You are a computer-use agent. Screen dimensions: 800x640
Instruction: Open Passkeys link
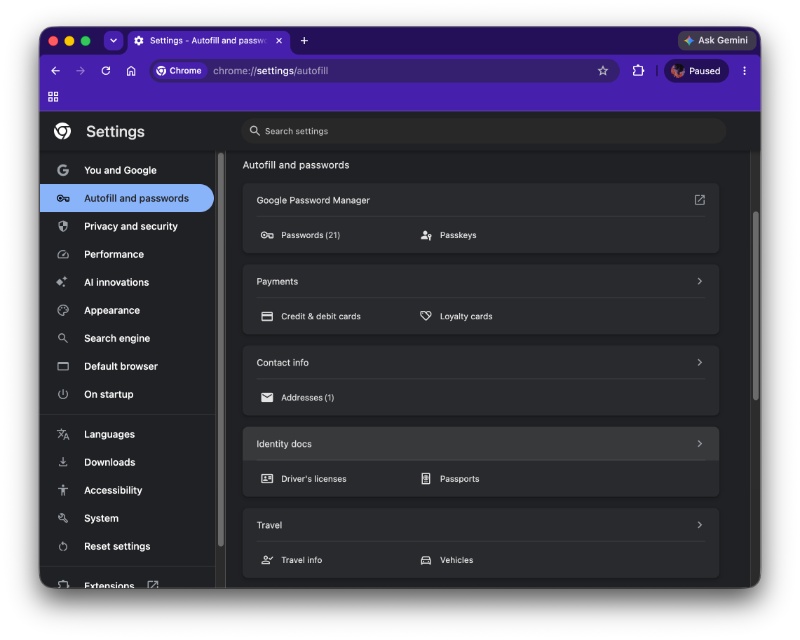point(458,235)
